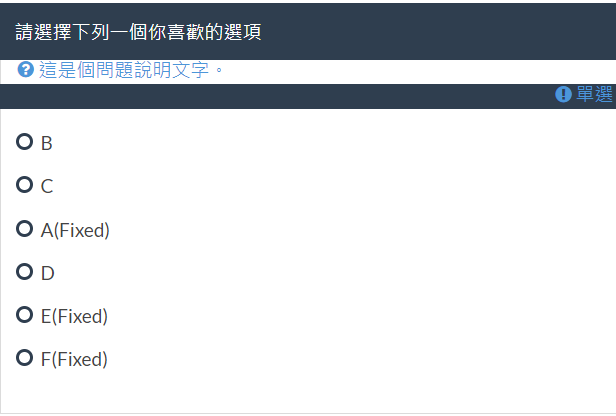Click the A(Fixed) label text
Screen dimensions: 616x416
pyautogui.click(x=75, y=231)
